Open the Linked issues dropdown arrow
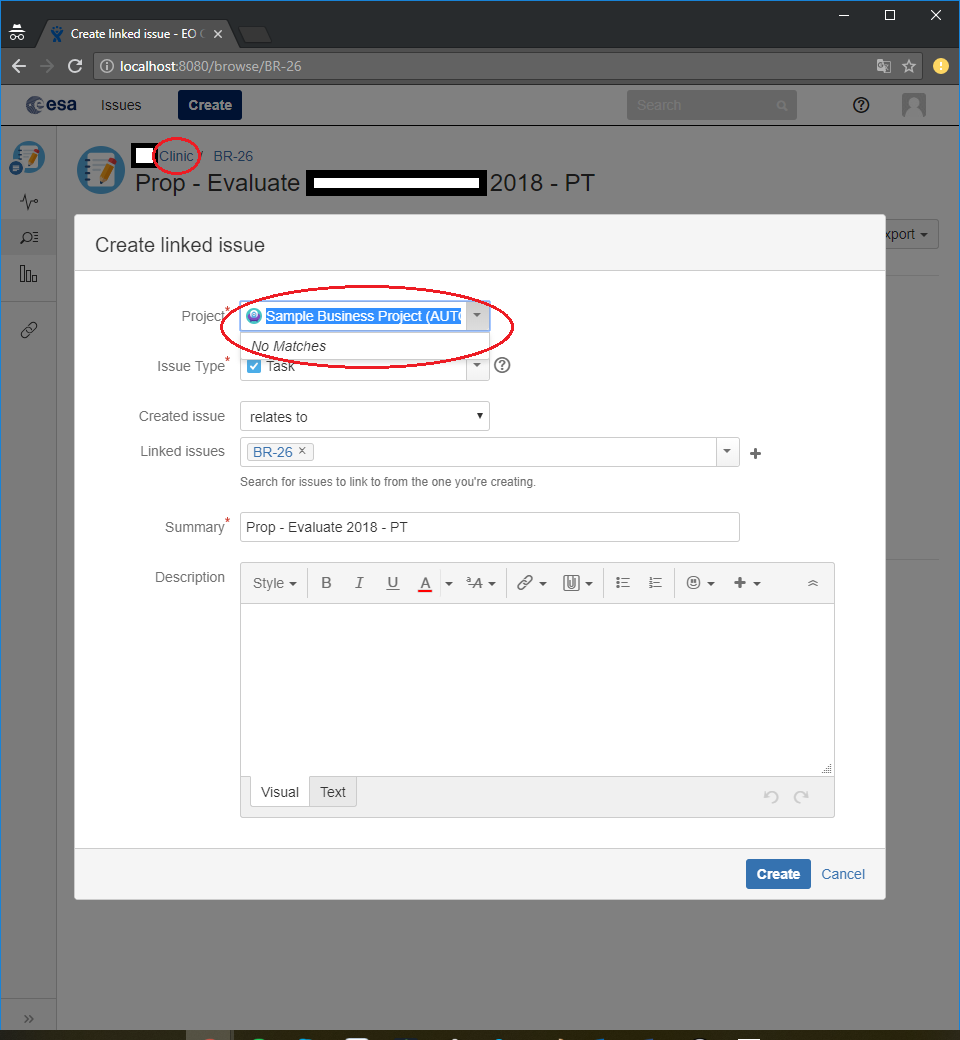This screenshot has height=1040, width=960. [727, 452]
